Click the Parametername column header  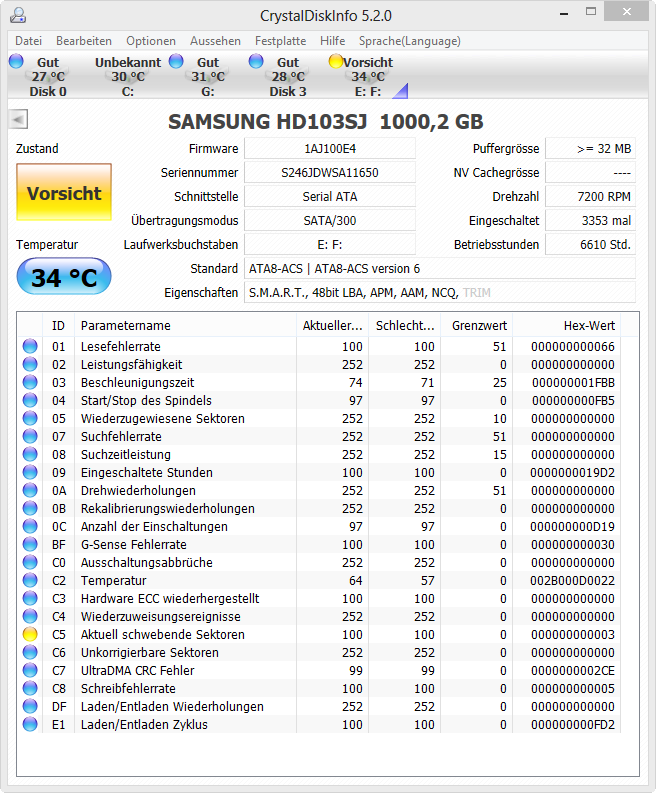[x=185, y=325]
